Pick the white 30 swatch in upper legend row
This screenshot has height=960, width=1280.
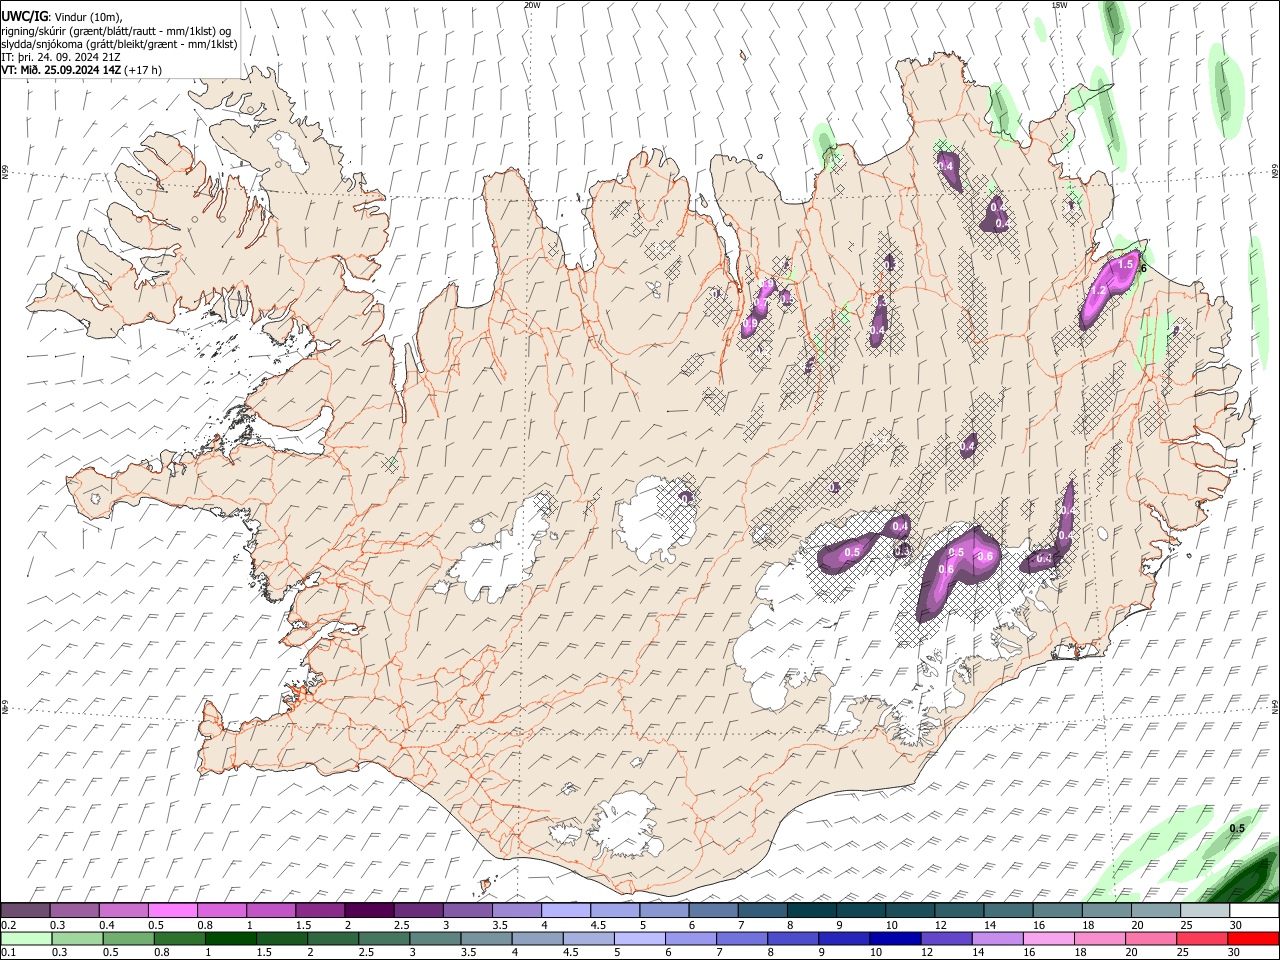click(x=1254, y=911)
